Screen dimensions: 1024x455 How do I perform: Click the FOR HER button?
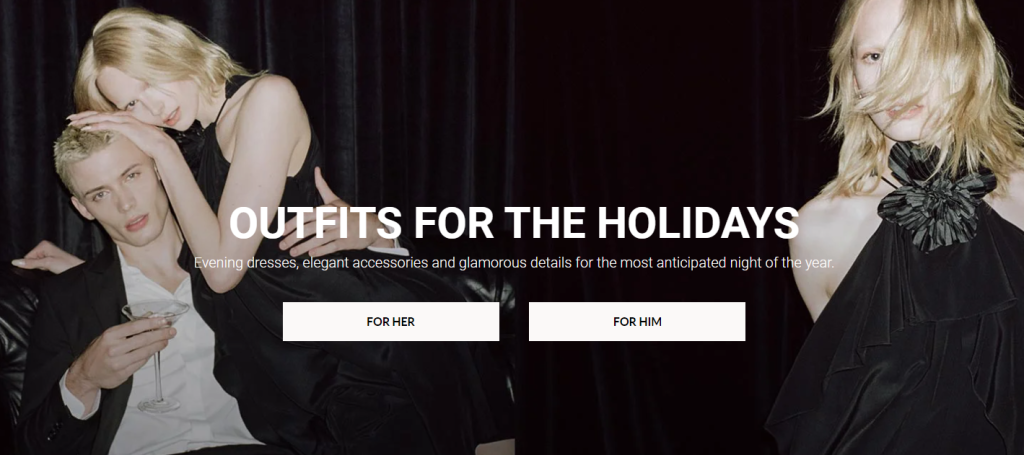pyautogui.click(x=391, y=321)
